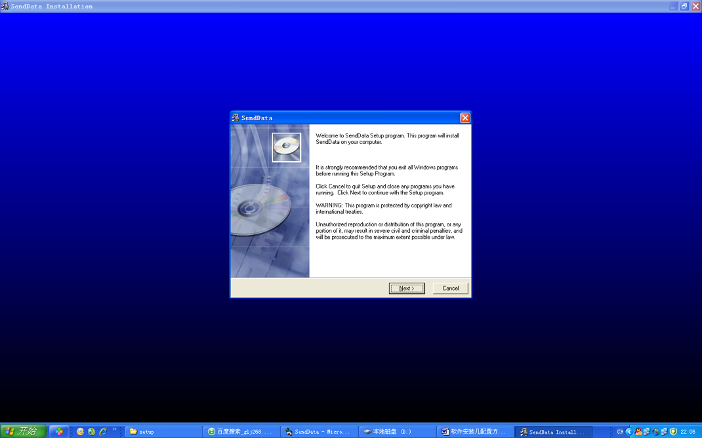Launch the green globe browser quick launch icon
Image resolution: width=702 pixels, height=438 pixels.
(x=91, y=432)
